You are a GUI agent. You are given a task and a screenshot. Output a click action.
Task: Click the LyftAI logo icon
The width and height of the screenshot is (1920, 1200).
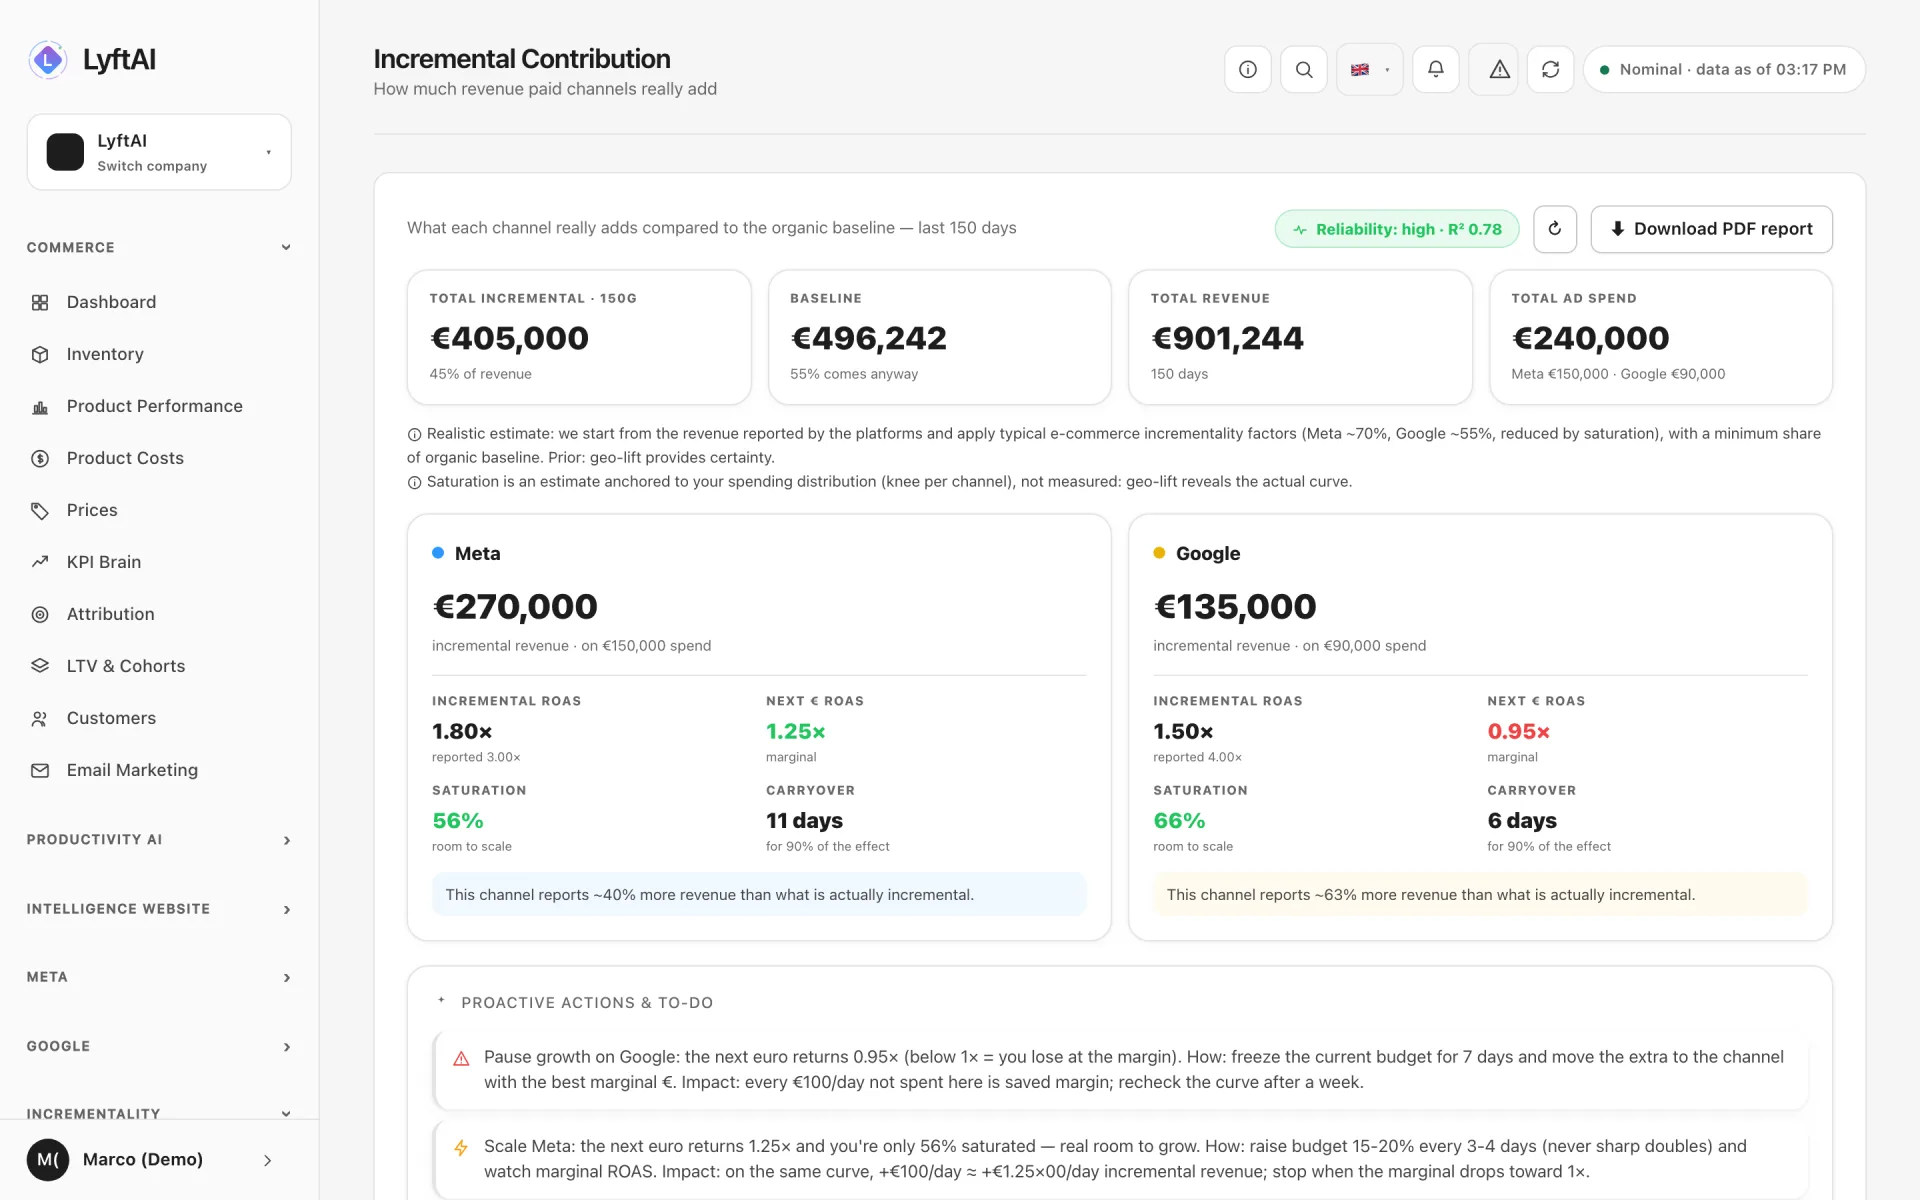click(48, 60)
